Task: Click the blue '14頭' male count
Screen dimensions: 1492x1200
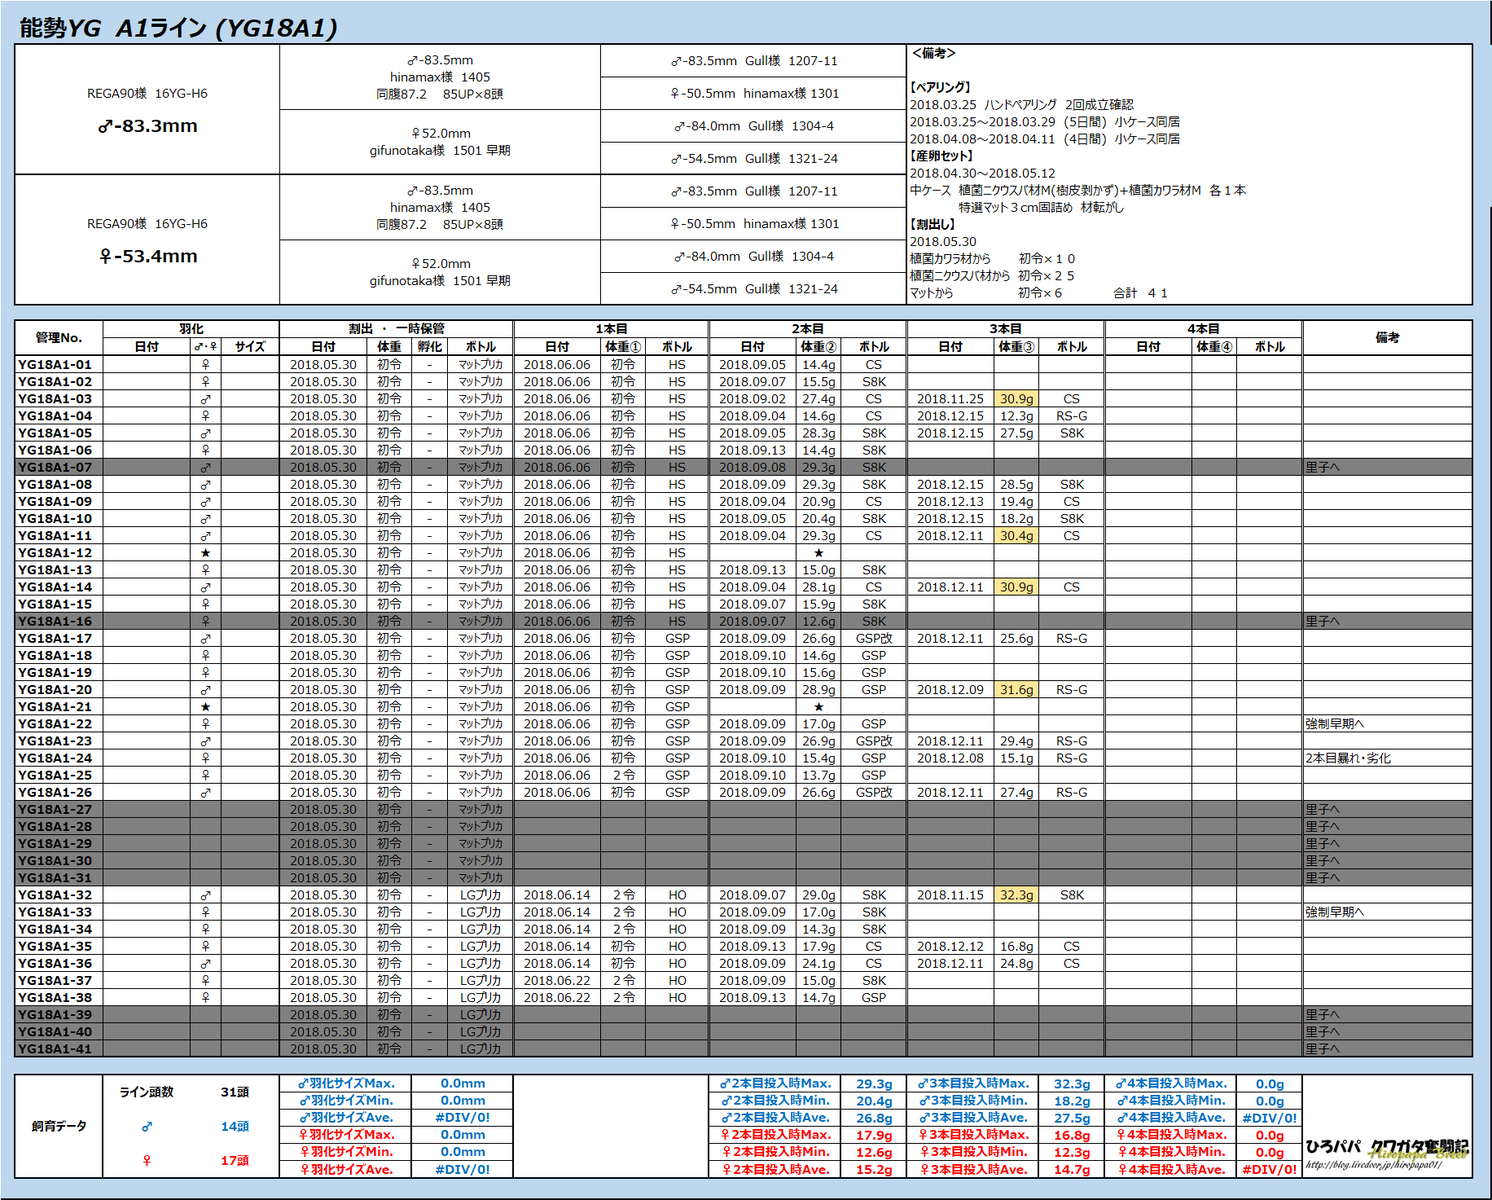Action: (x=235, y=1126)
